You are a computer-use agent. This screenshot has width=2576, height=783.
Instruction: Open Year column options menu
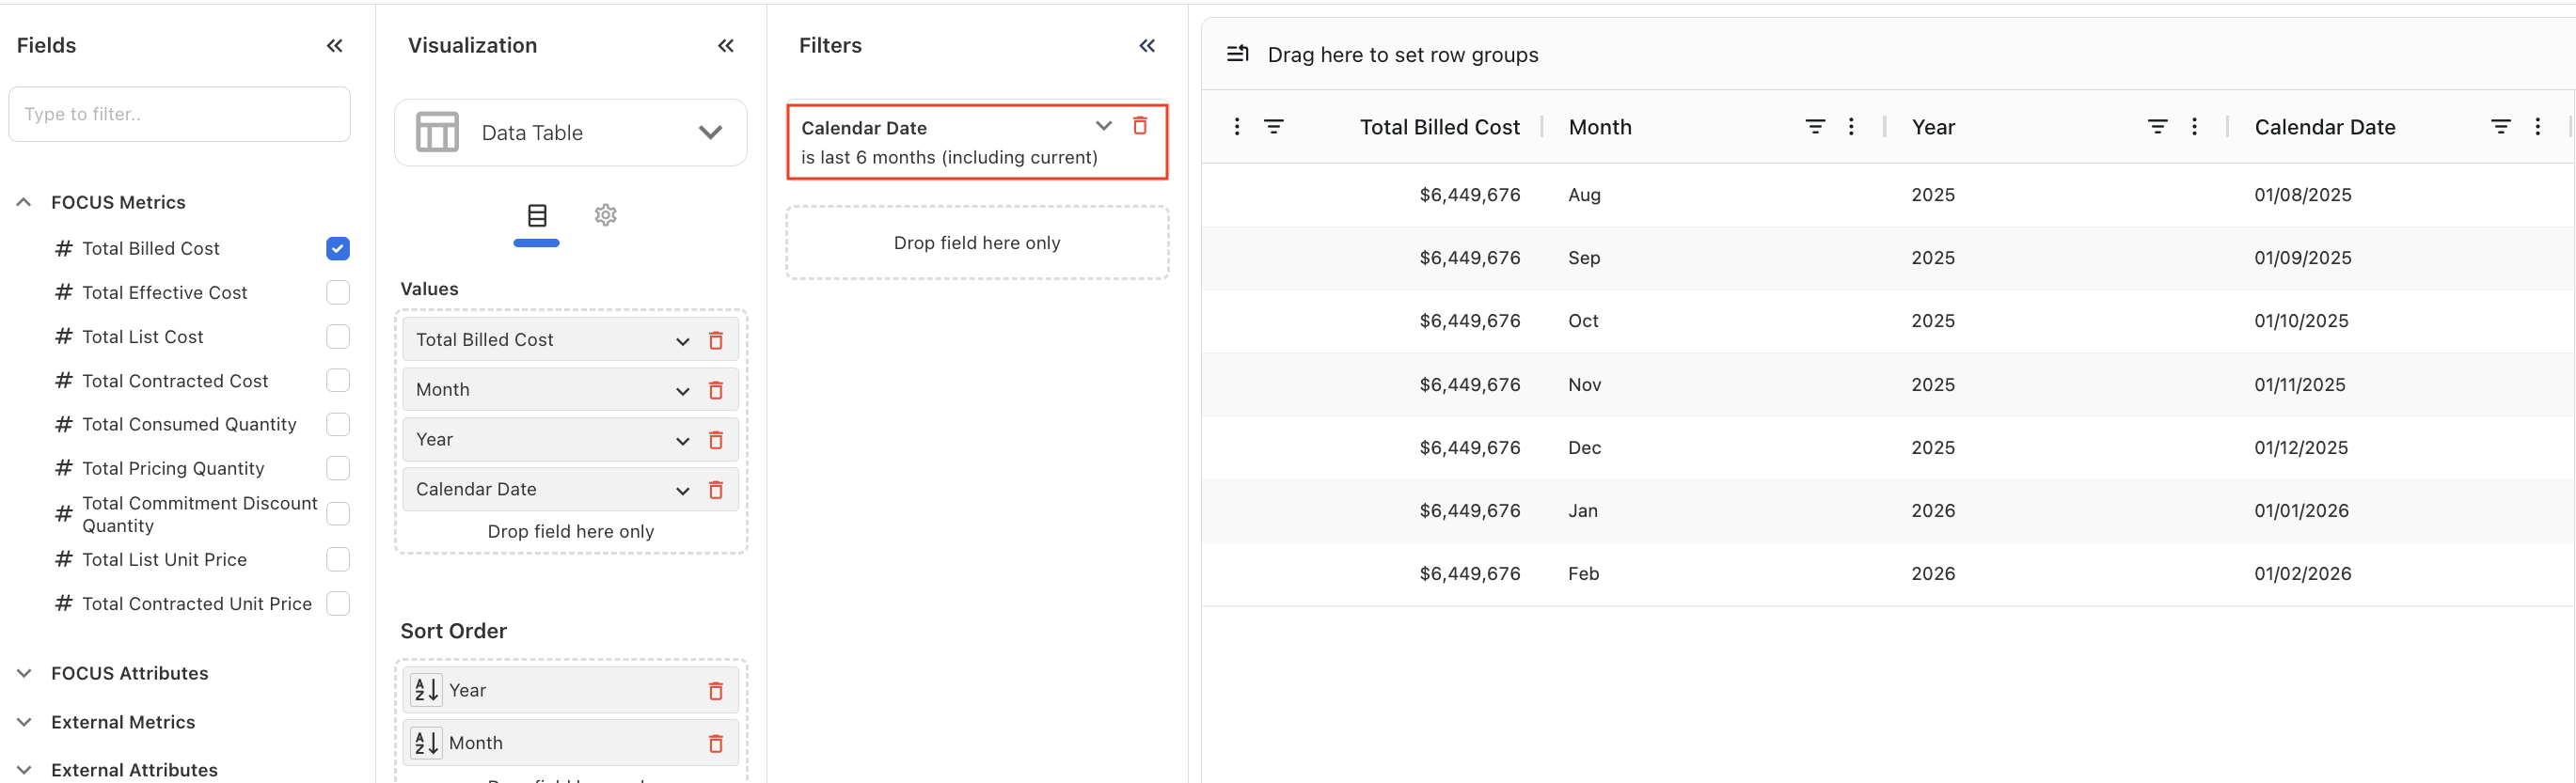click(x=2193, y=127)
